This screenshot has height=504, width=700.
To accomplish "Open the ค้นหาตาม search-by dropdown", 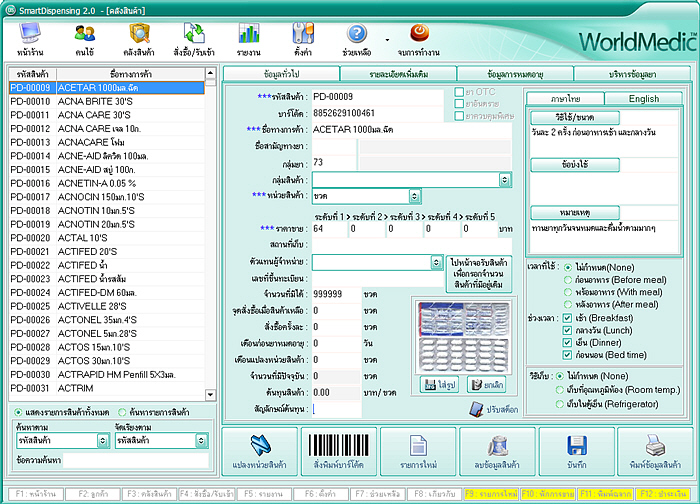I will (x=103, y=441).
